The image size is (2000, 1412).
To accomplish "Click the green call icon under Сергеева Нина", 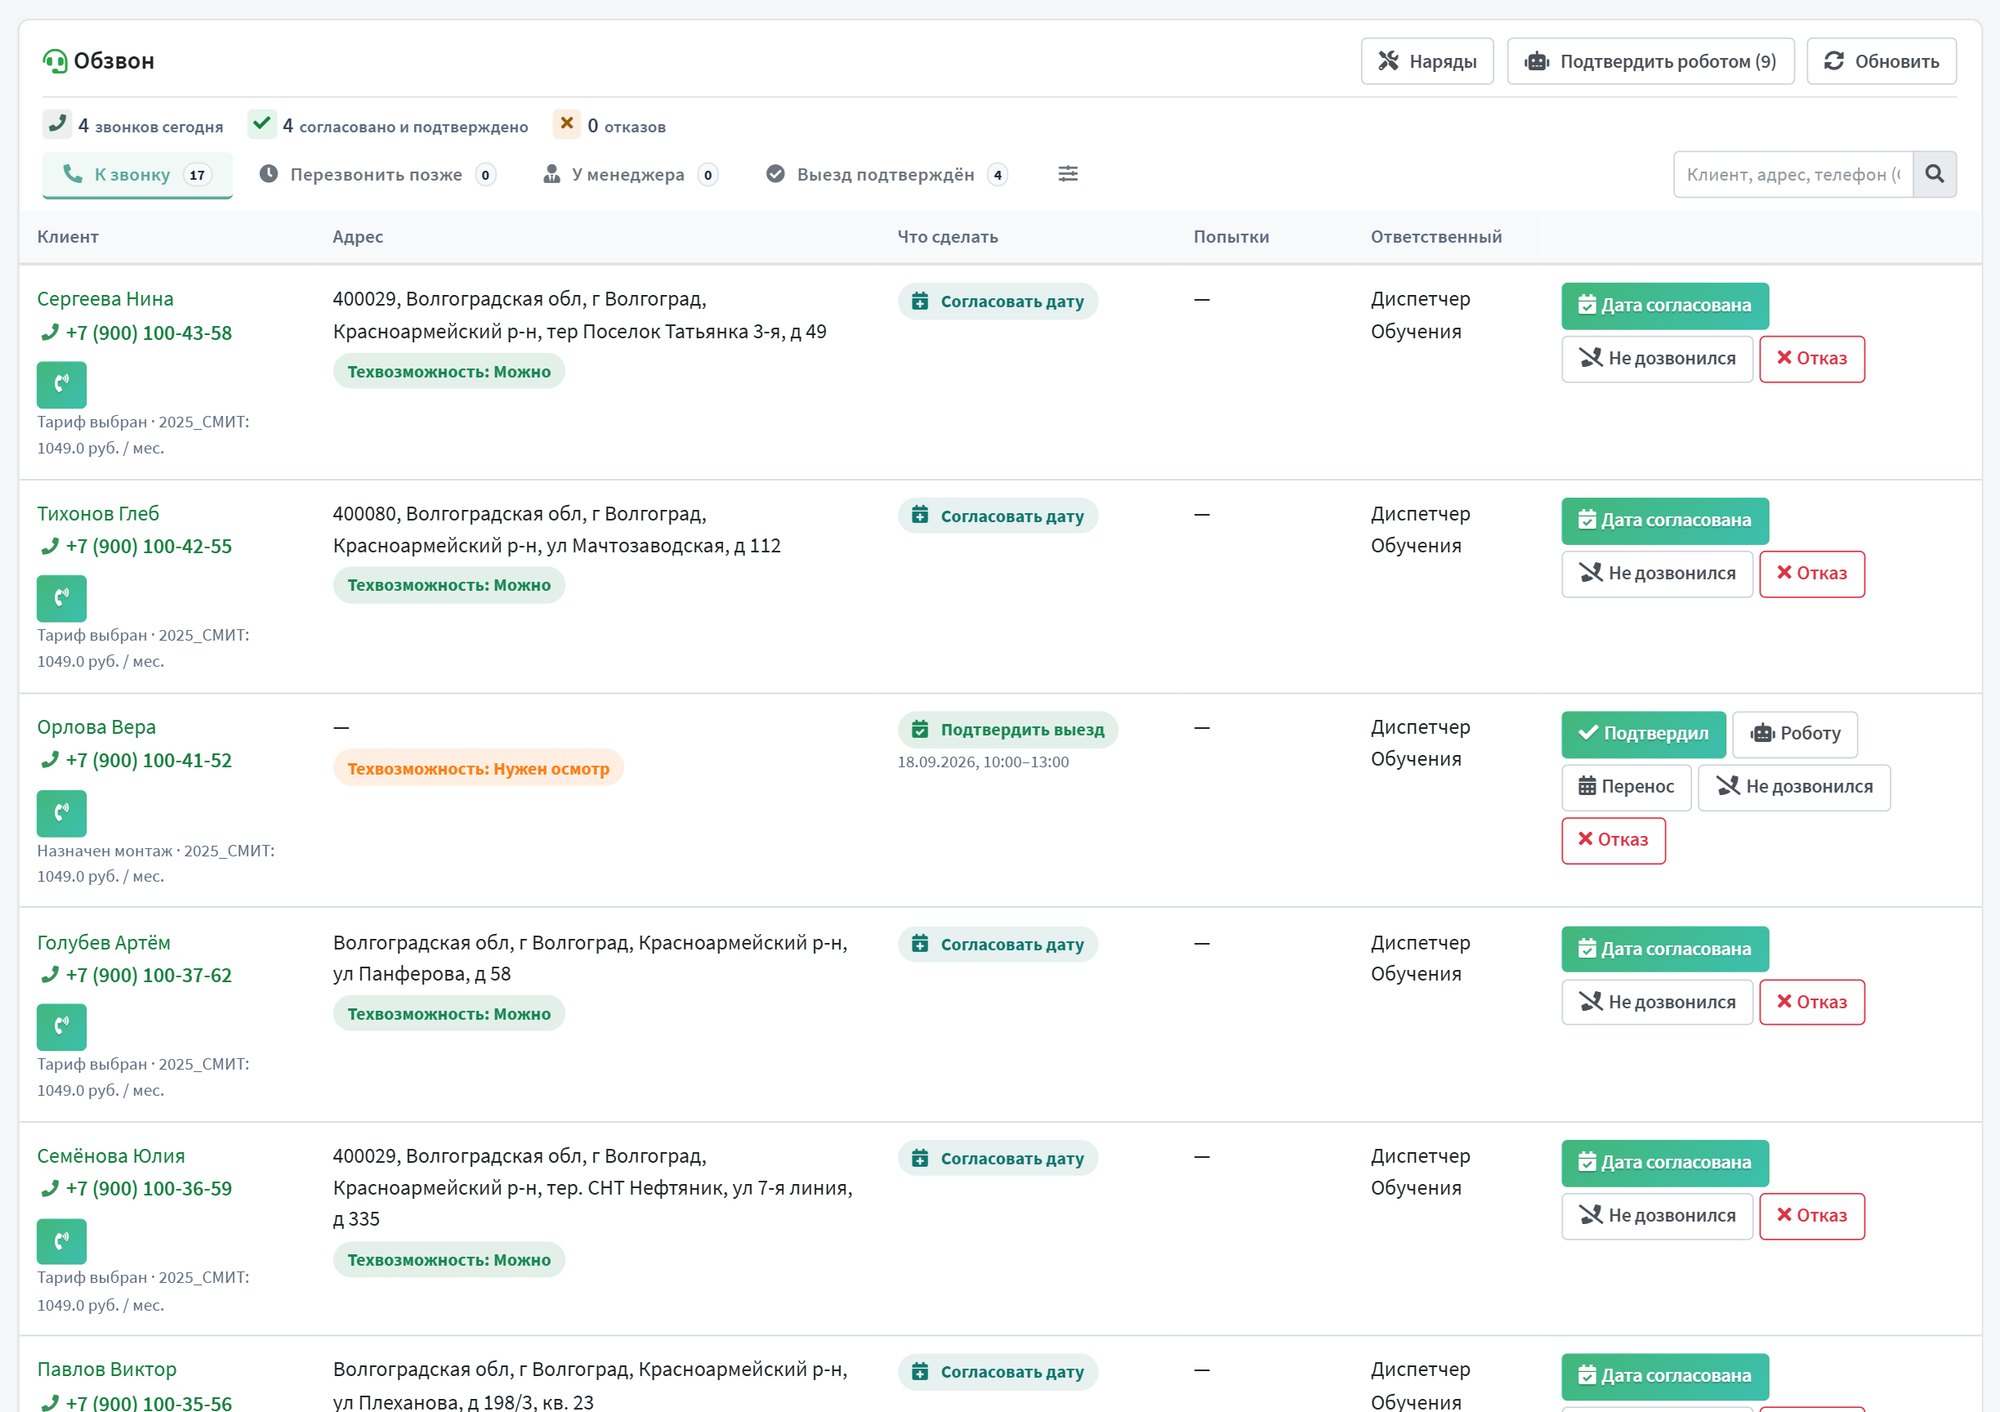I will point(62,384).
